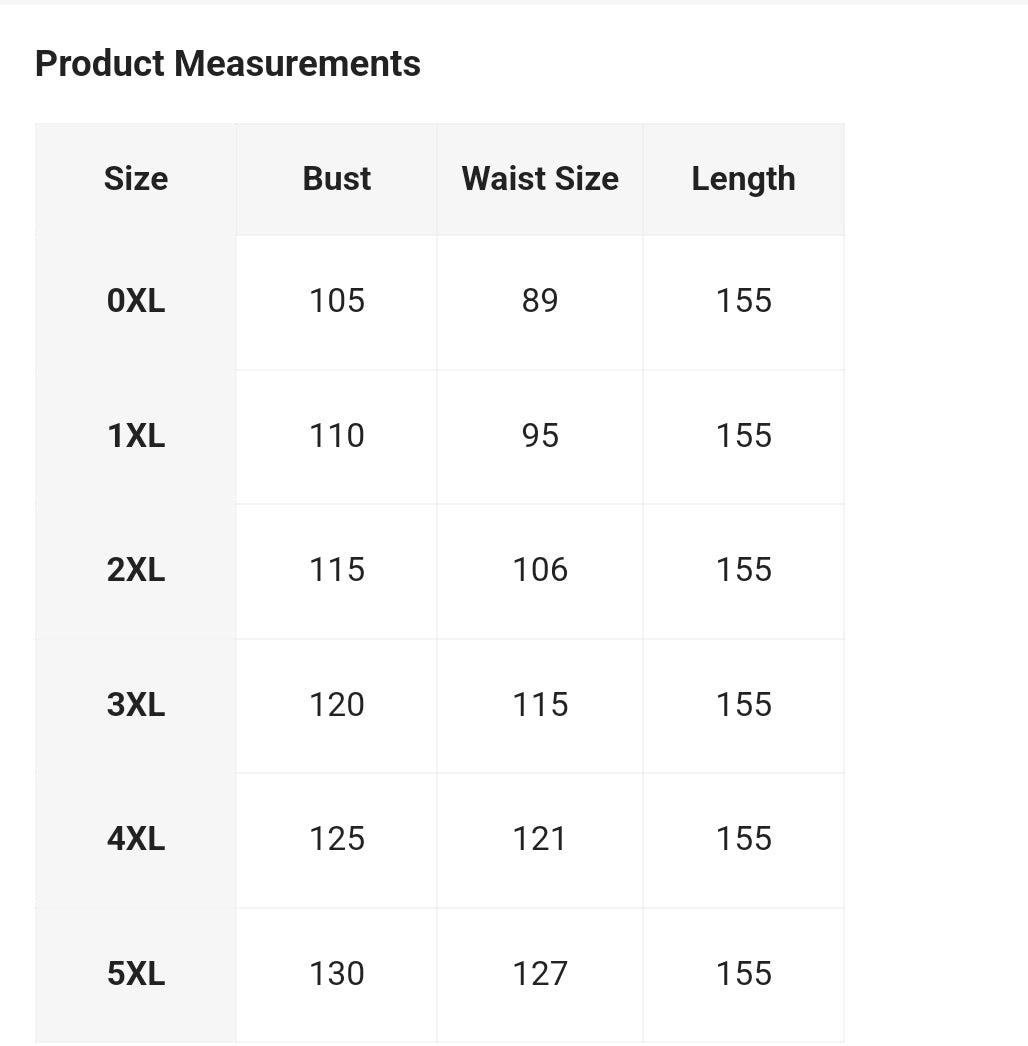Select the Size column header
The image size is (1028, 1046).
pos(136,179)
